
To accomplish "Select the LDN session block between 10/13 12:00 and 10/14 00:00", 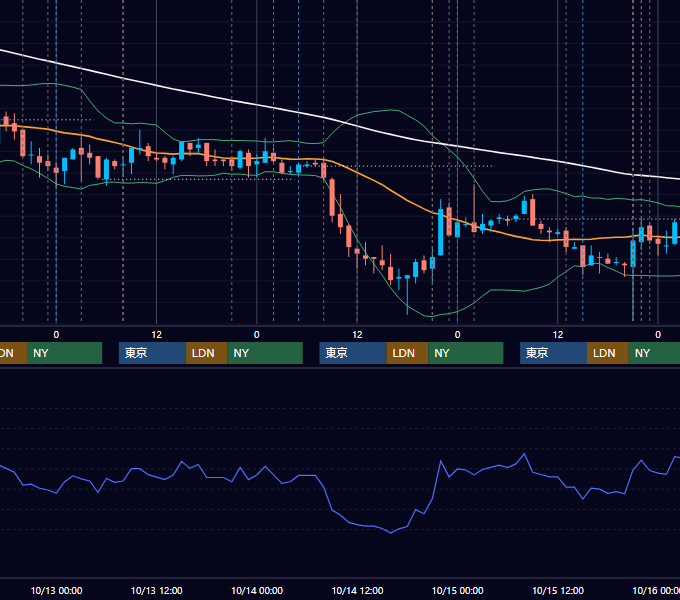I will (x=206, y=353).
